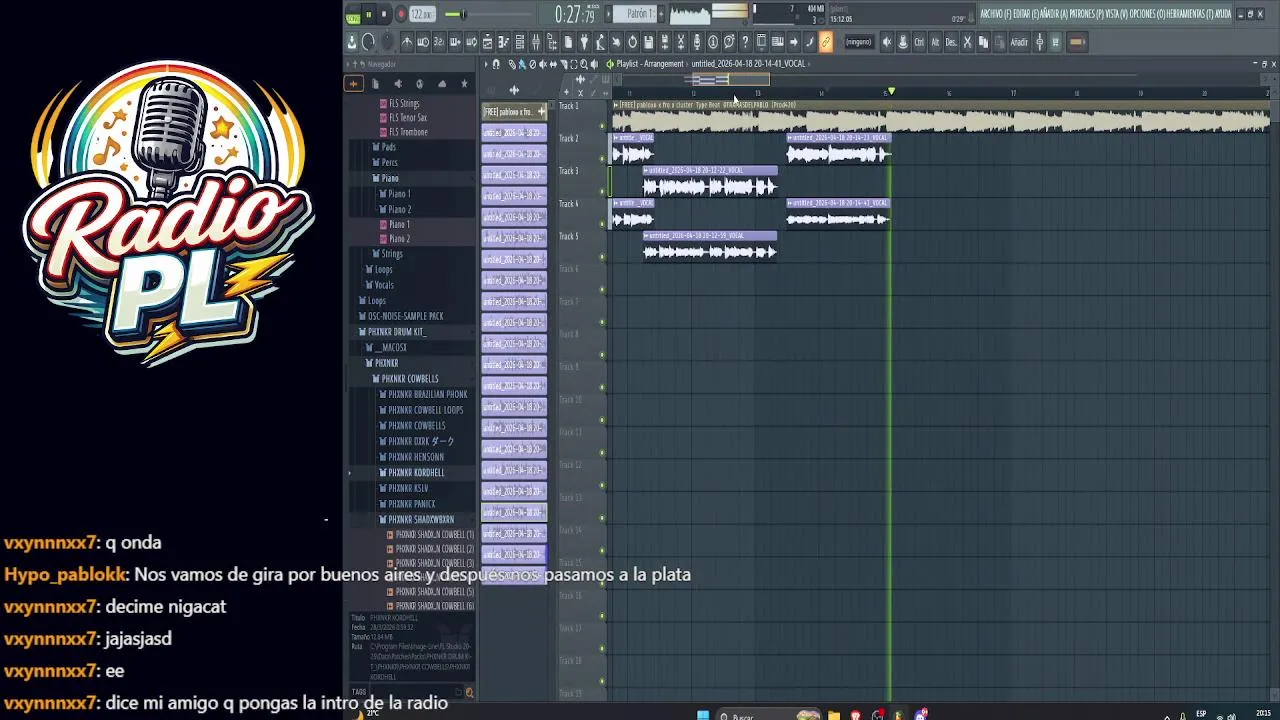Select the mute tool in playlist toolbar

542,64
